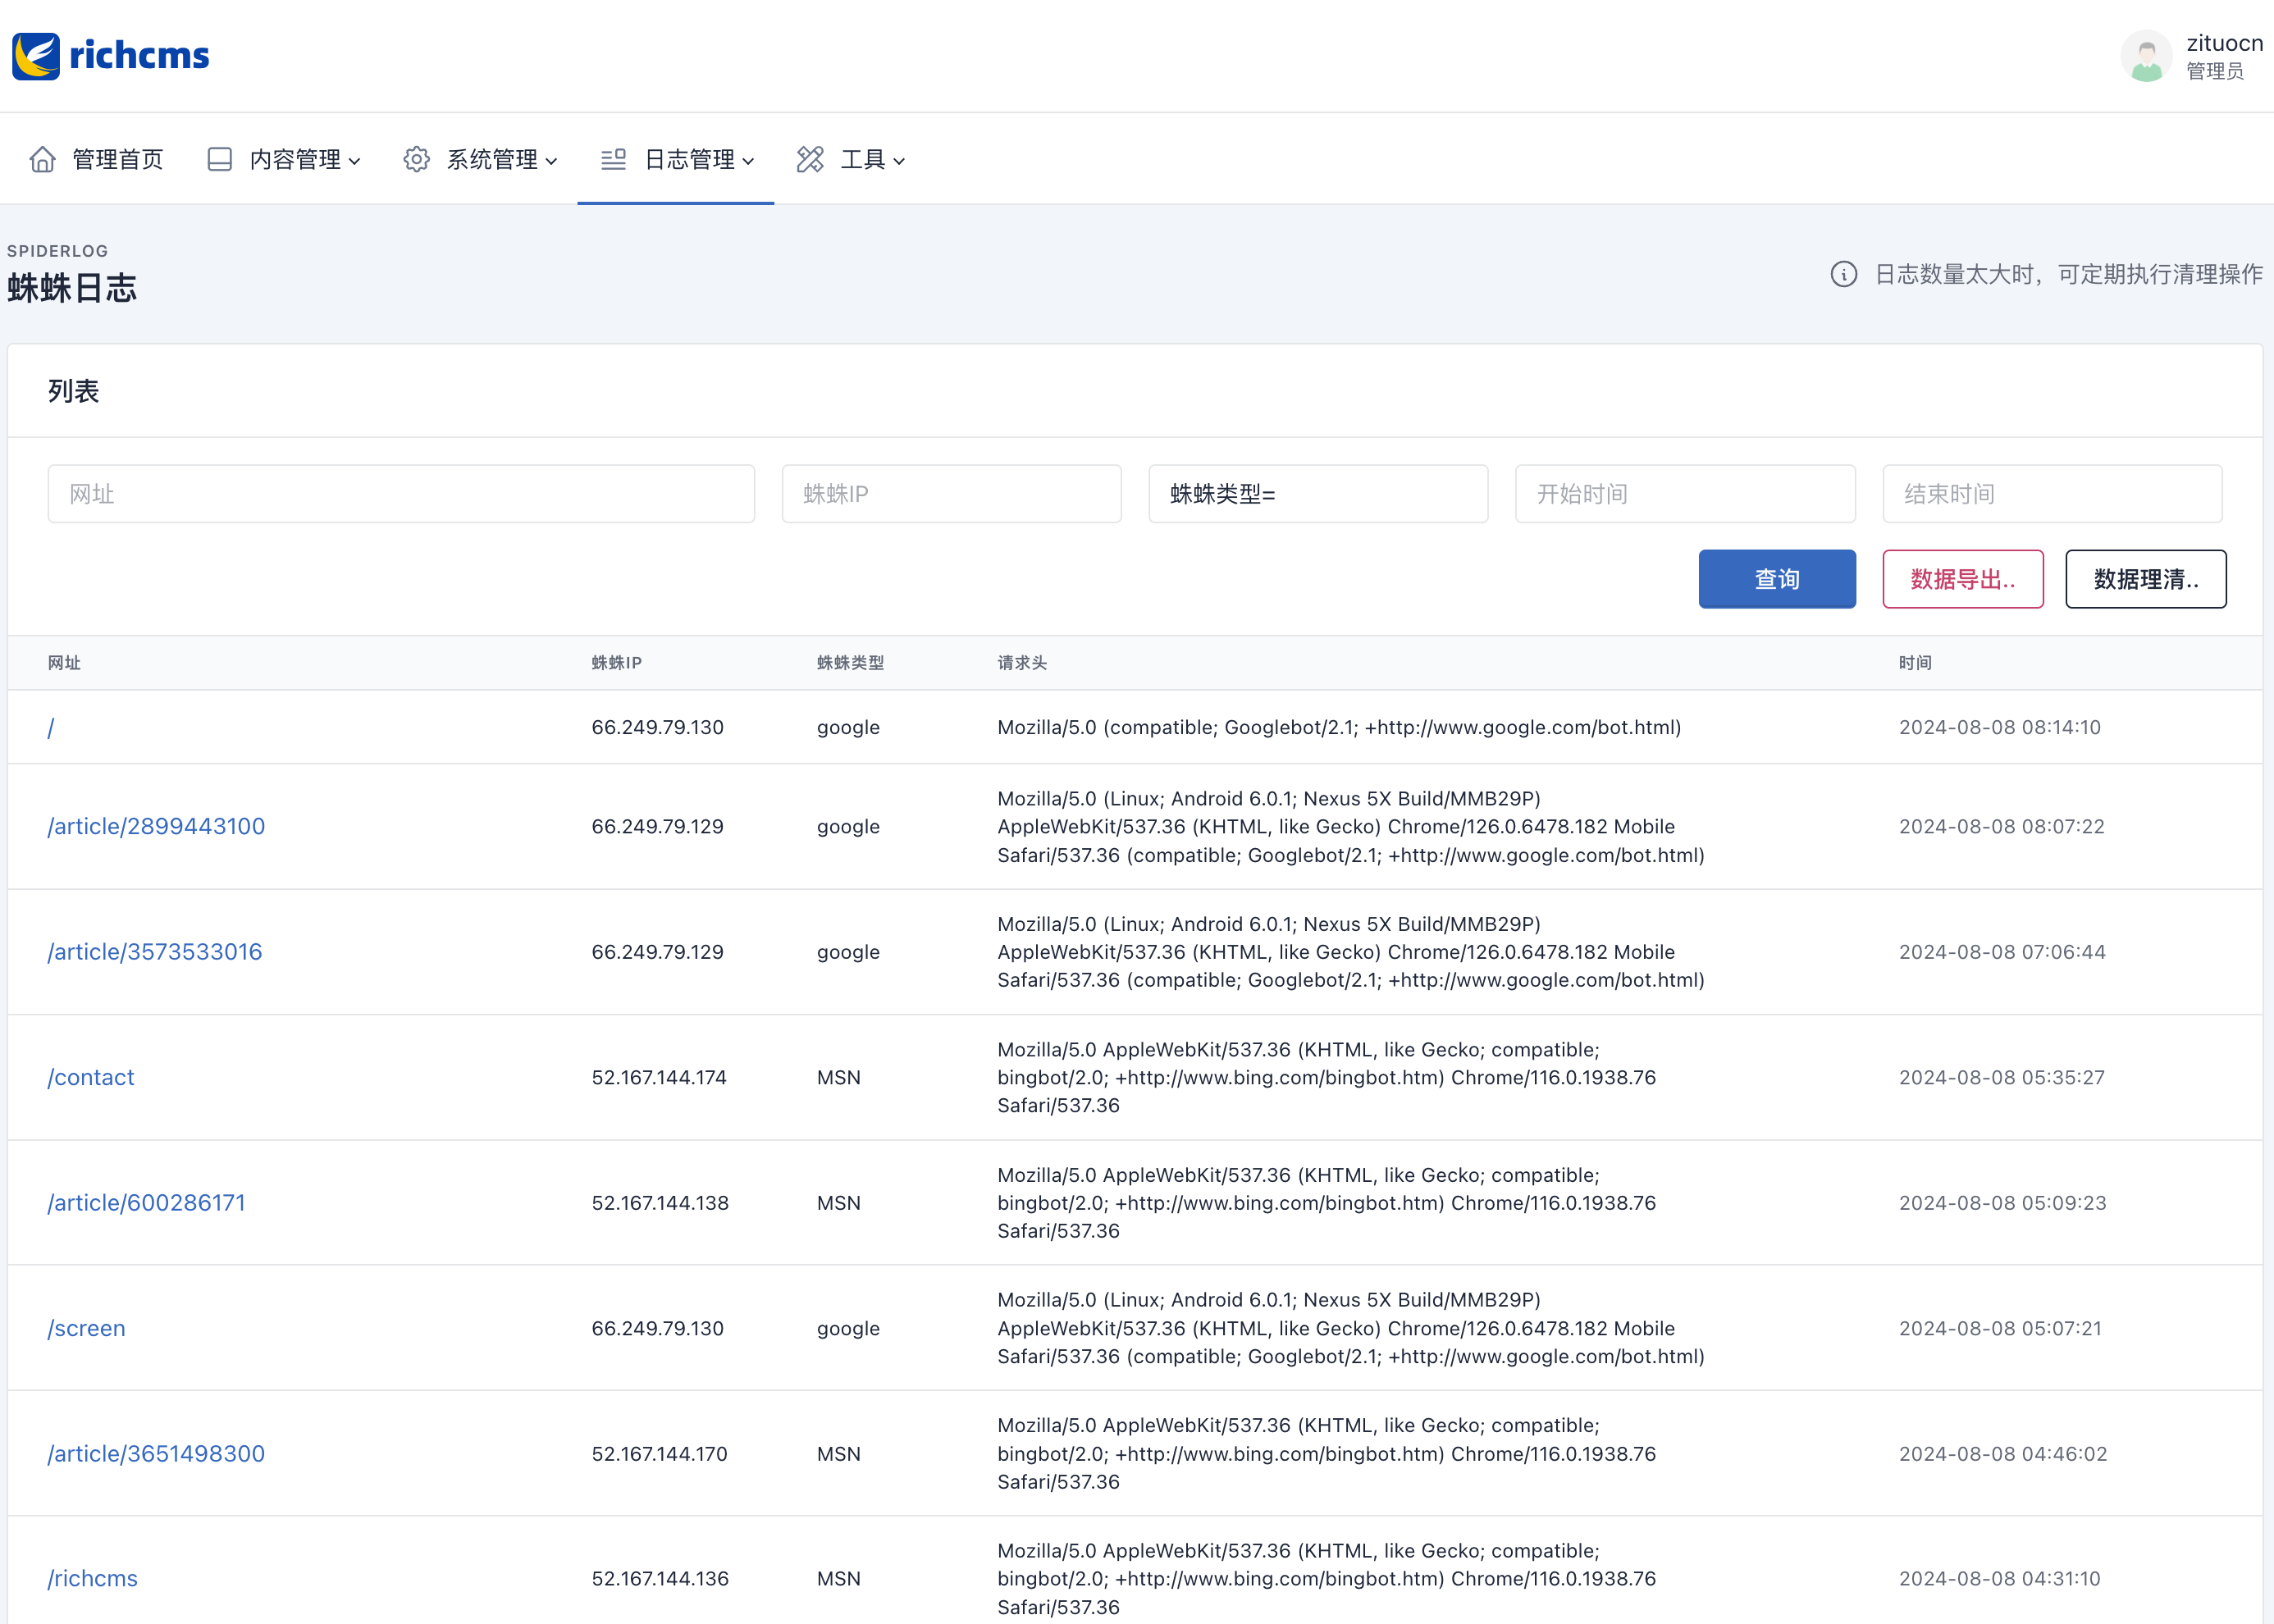Click the log management list icon
Screen dimensions: 2274x1624
click(x=613, y=159)
